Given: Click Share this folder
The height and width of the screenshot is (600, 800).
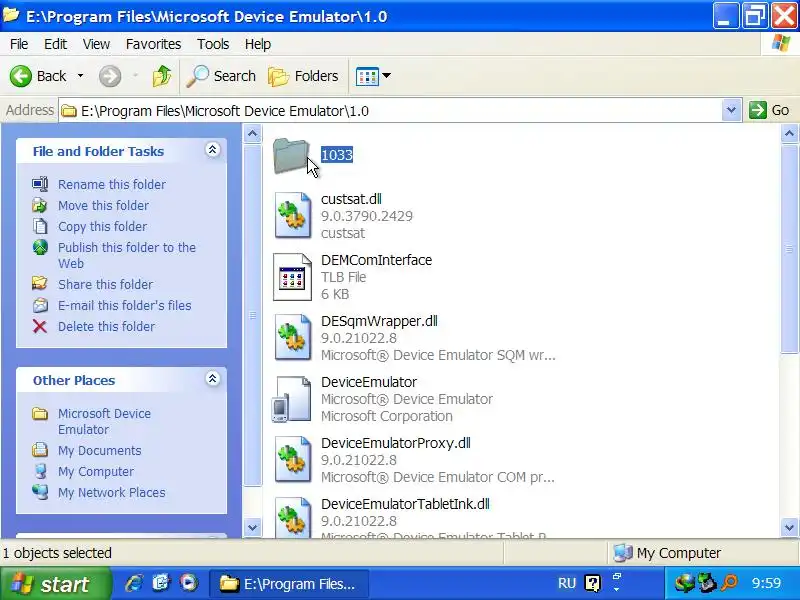Looking at the screenshot, I should (105, 284).
